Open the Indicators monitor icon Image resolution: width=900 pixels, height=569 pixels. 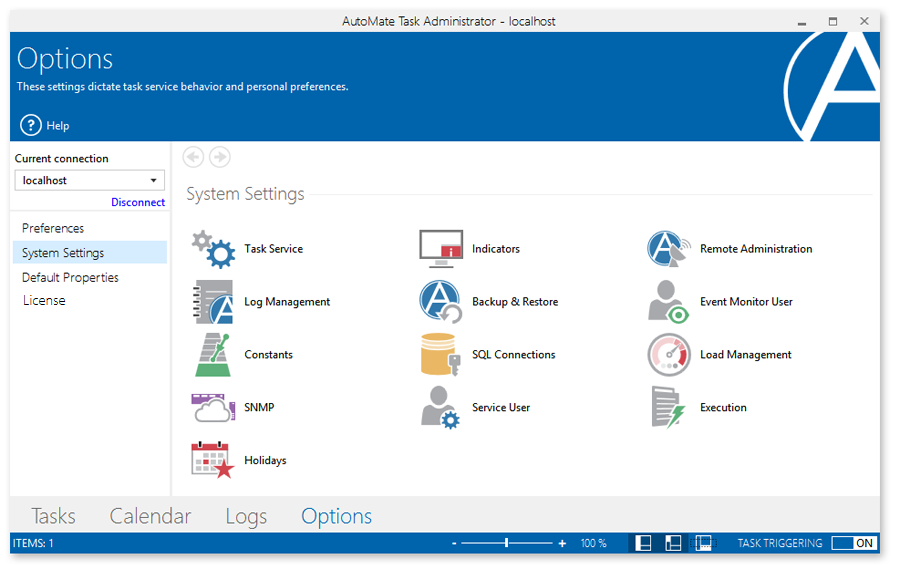(x=441, y=249)
